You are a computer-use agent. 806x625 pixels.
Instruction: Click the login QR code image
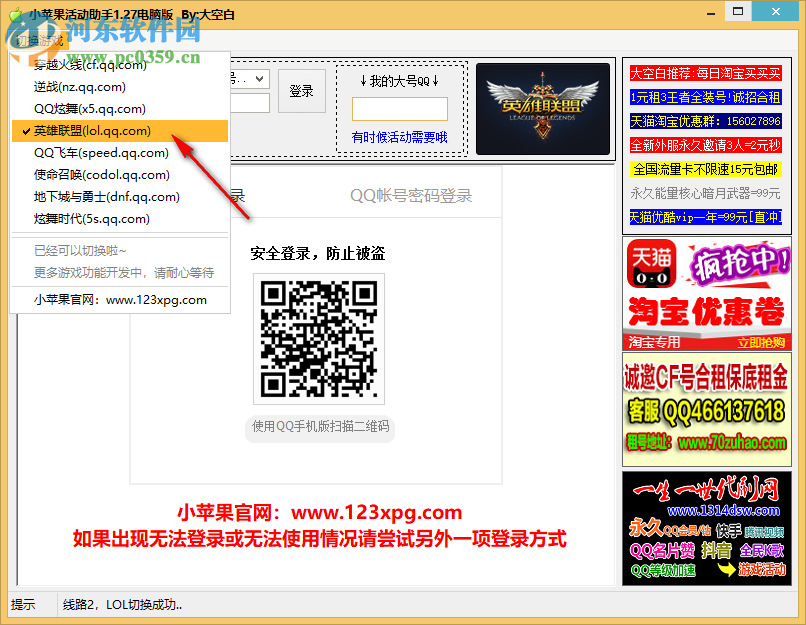pyautogui.click(x=319, y=339)
